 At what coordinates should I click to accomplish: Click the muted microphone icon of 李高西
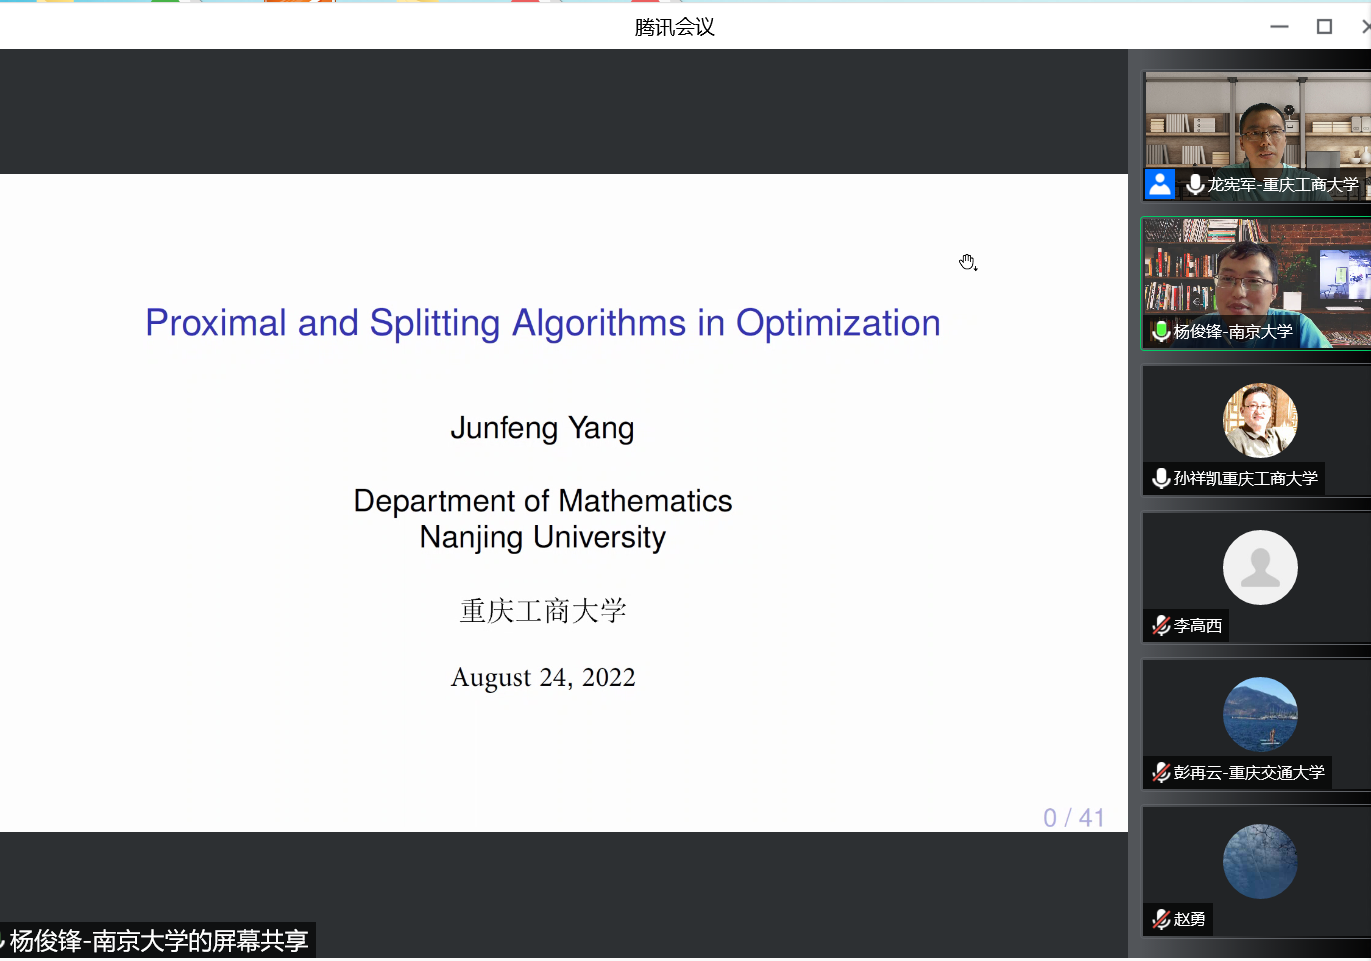(1161, 626)
